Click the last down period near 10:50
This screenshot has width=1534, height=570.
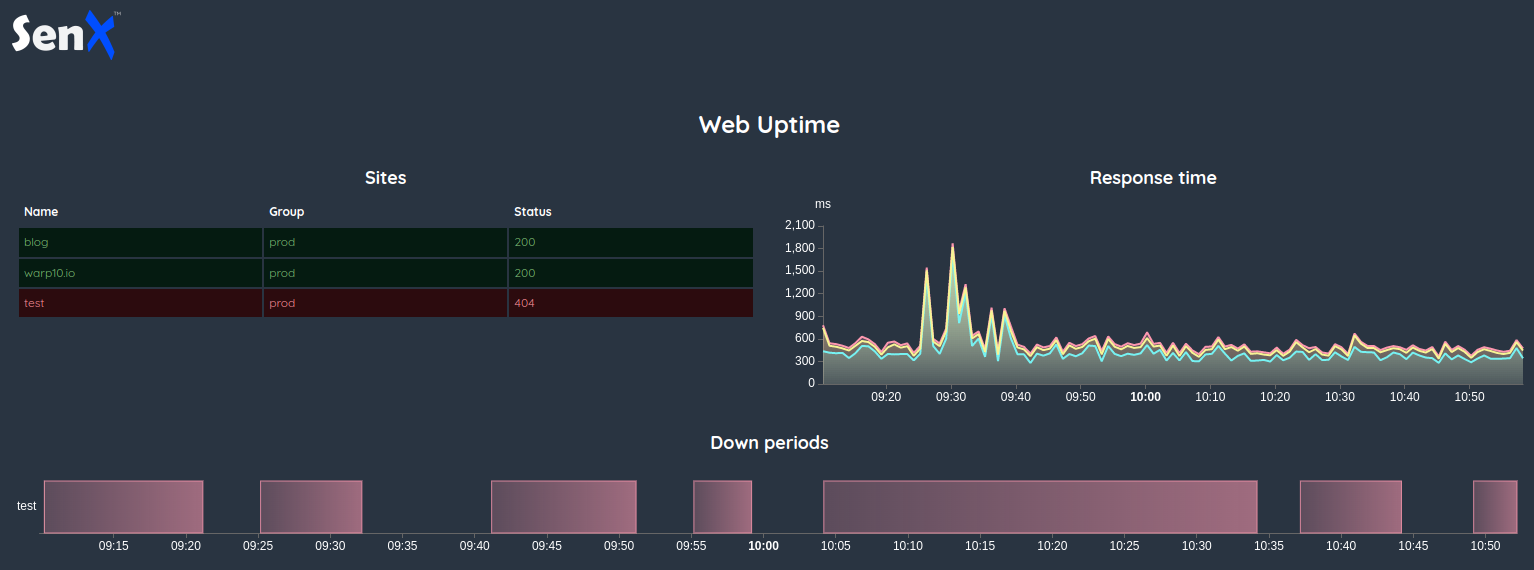[x=1495, y=507]
